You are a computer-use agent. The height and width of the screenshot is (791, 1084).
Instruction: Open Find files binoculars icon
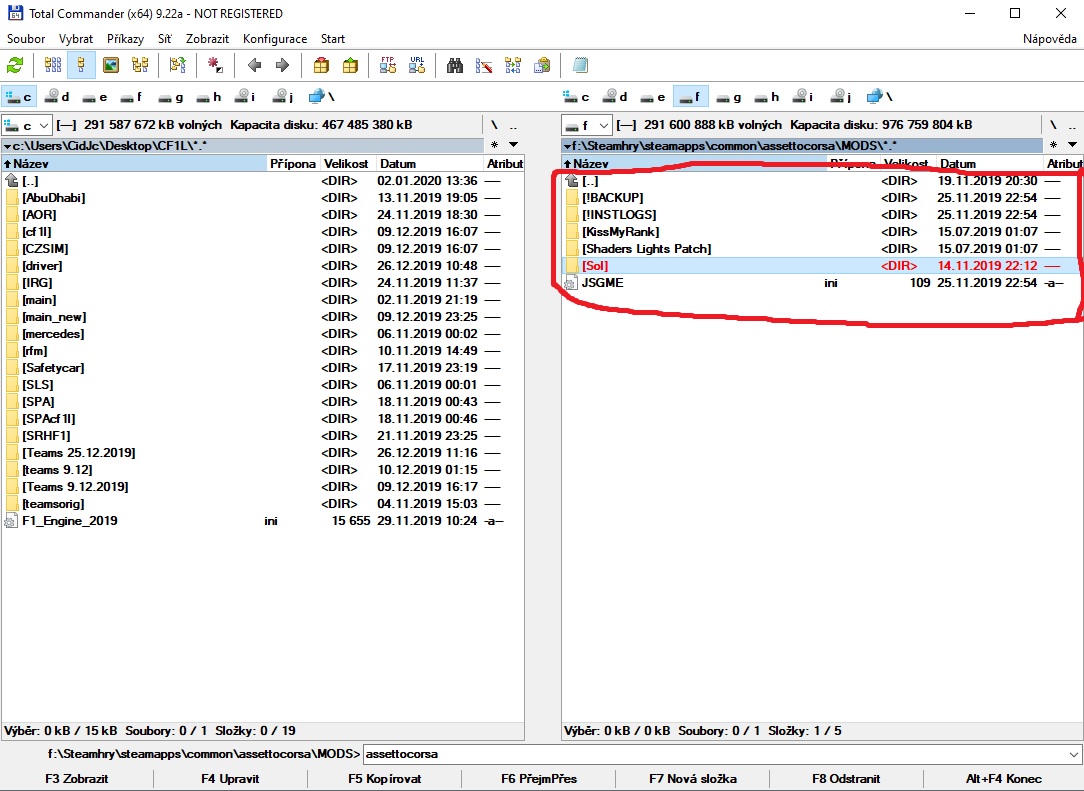click(x=455, y=66)
